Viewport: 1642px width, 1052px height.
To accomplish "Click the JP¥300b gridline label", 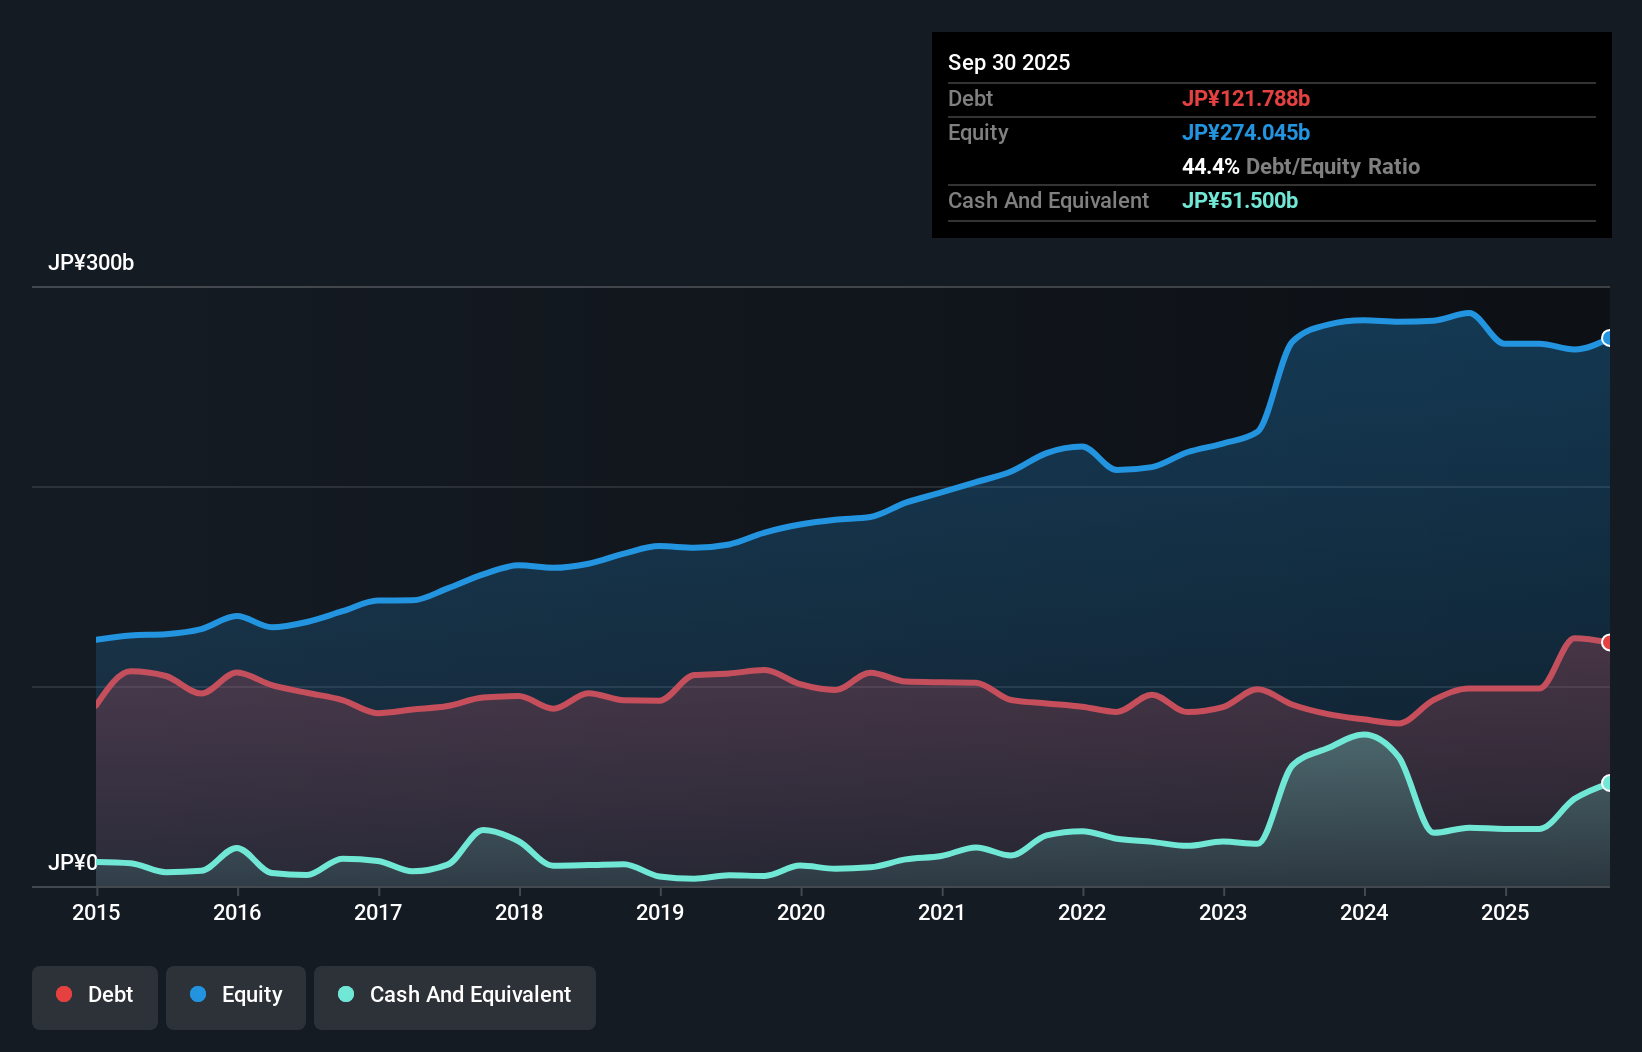I will (x=91, y=263).
